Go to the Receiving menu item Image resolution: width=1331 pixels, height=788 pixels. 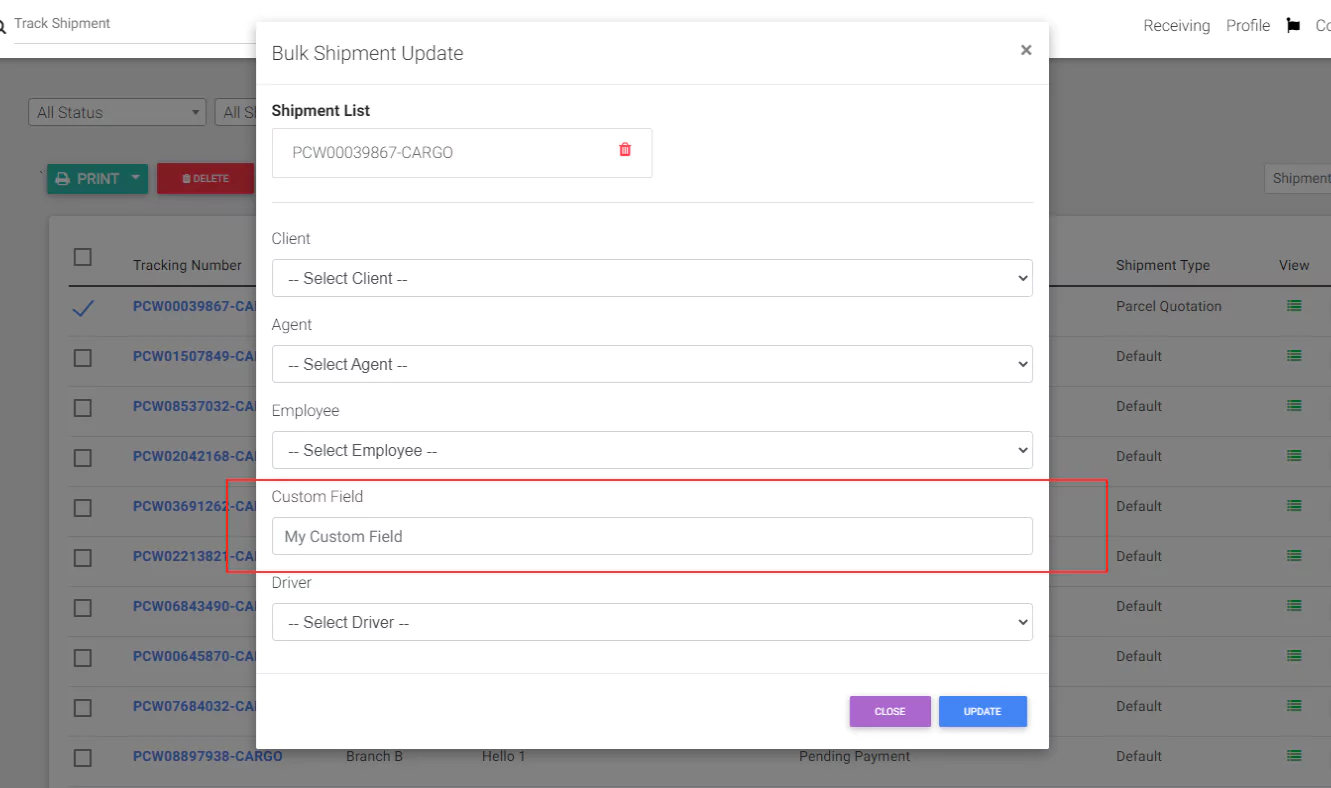pyautogui.click(x=1176, y=26)
